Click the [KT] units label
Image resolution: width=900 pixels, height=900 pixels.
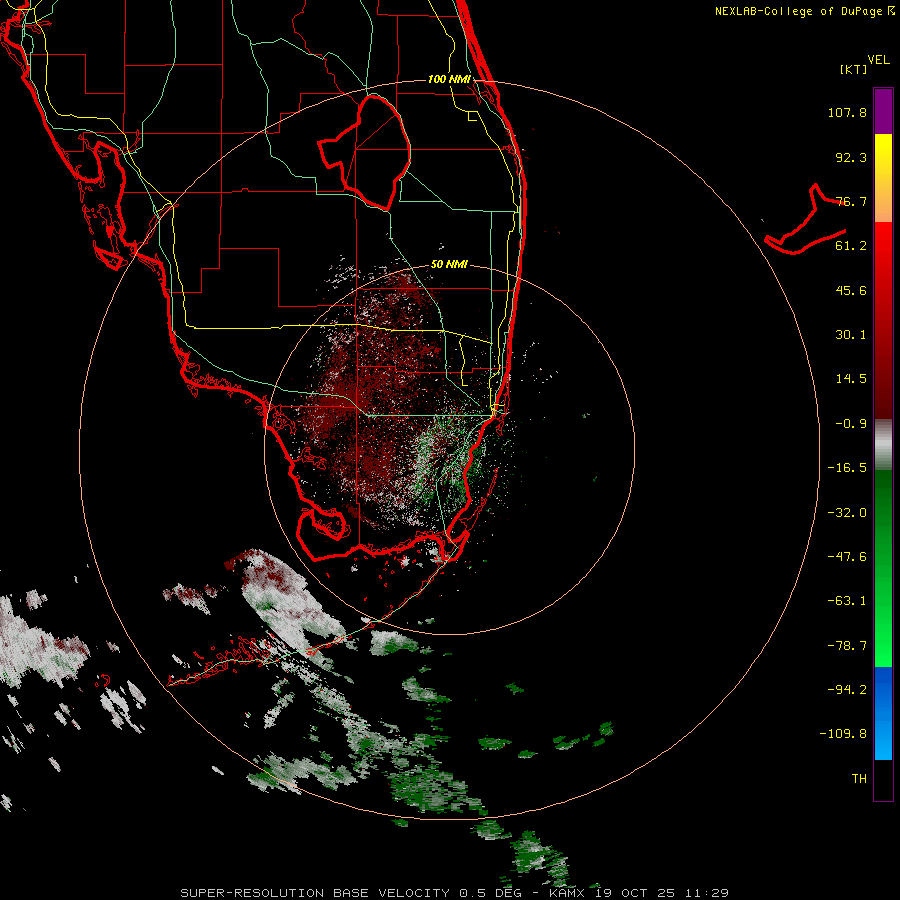click(854, 69)
